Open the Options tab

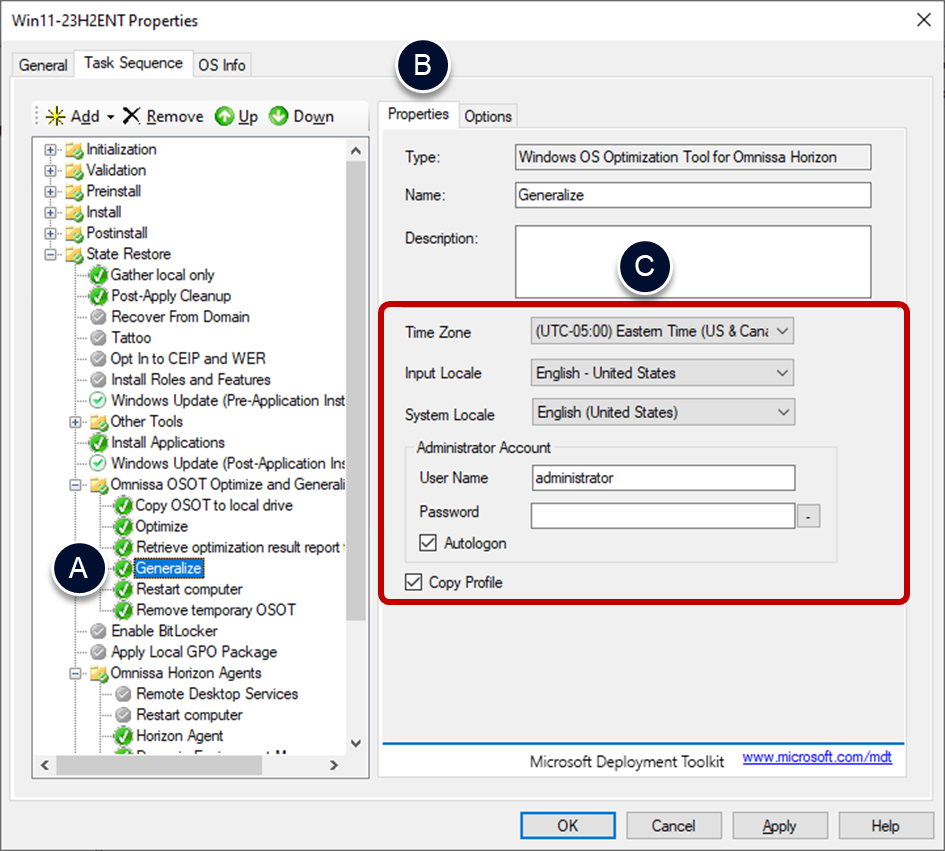(x=488, y=116)
